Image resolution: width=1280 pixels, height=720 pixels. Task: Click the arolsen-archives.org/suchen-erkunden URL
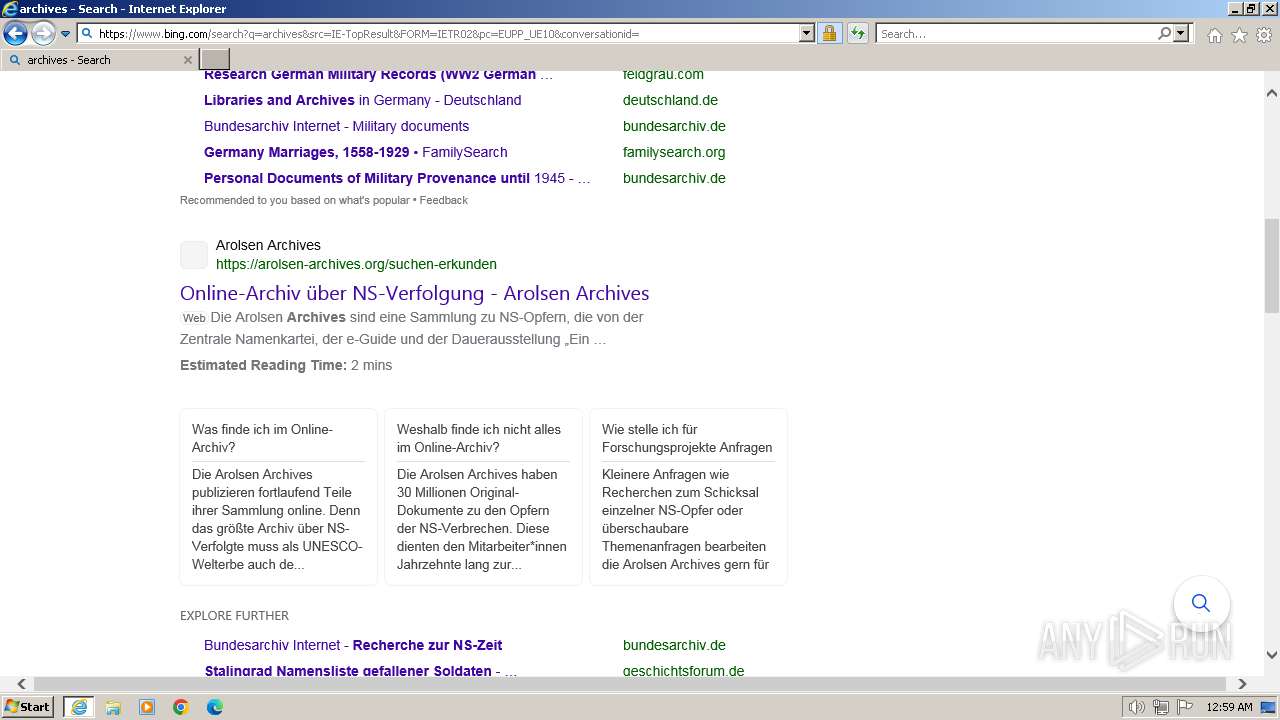tap(356, 264)
